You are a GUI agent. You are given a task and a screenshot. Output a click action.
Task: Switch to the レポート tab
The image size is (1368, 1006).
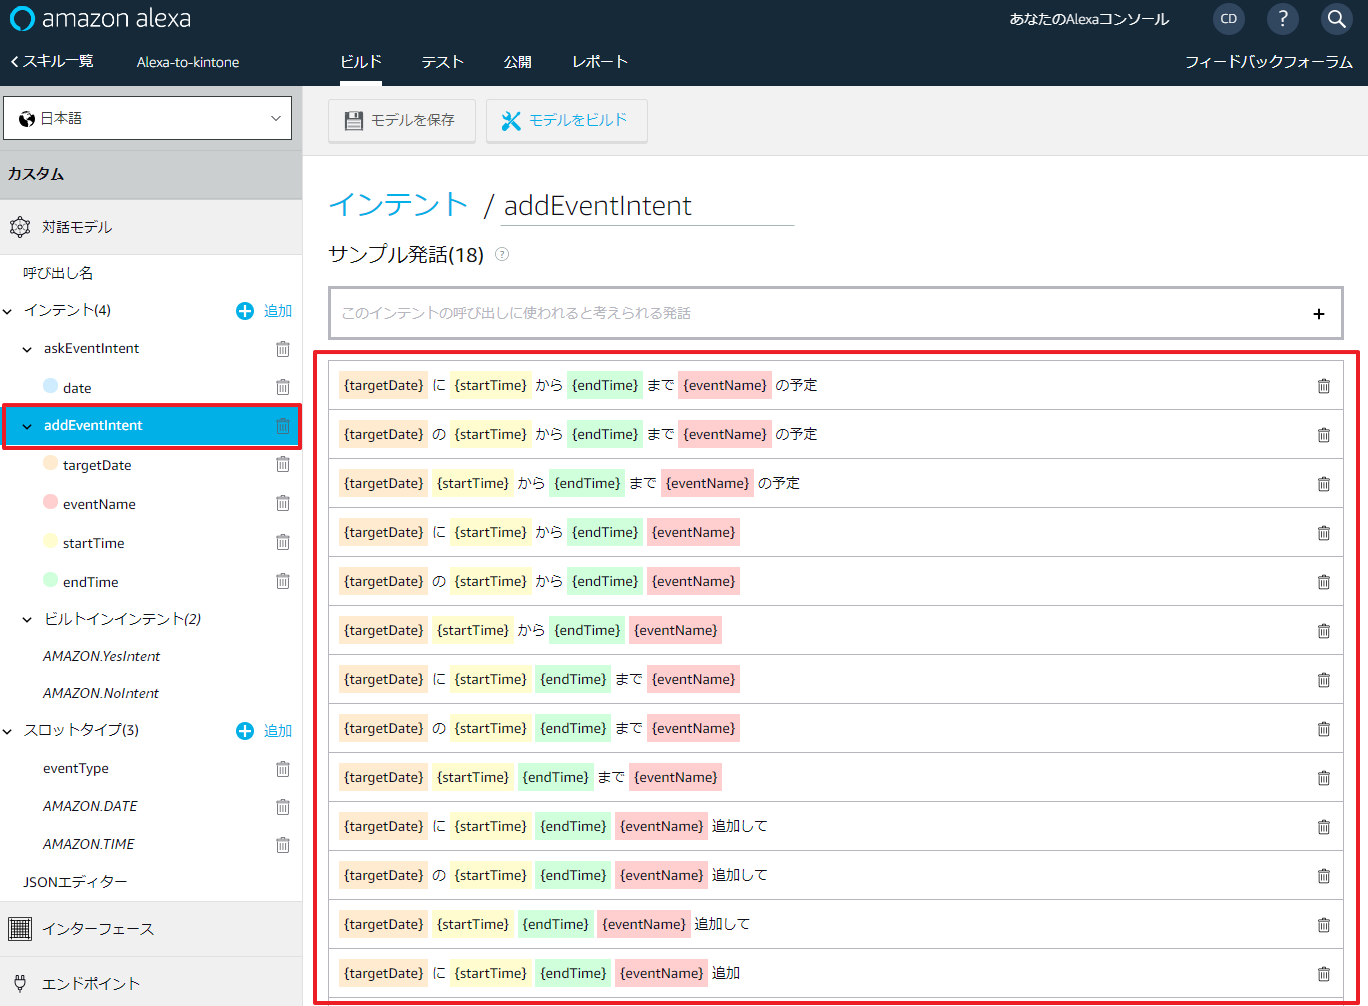pyautogui.click(x=600, y=62)
